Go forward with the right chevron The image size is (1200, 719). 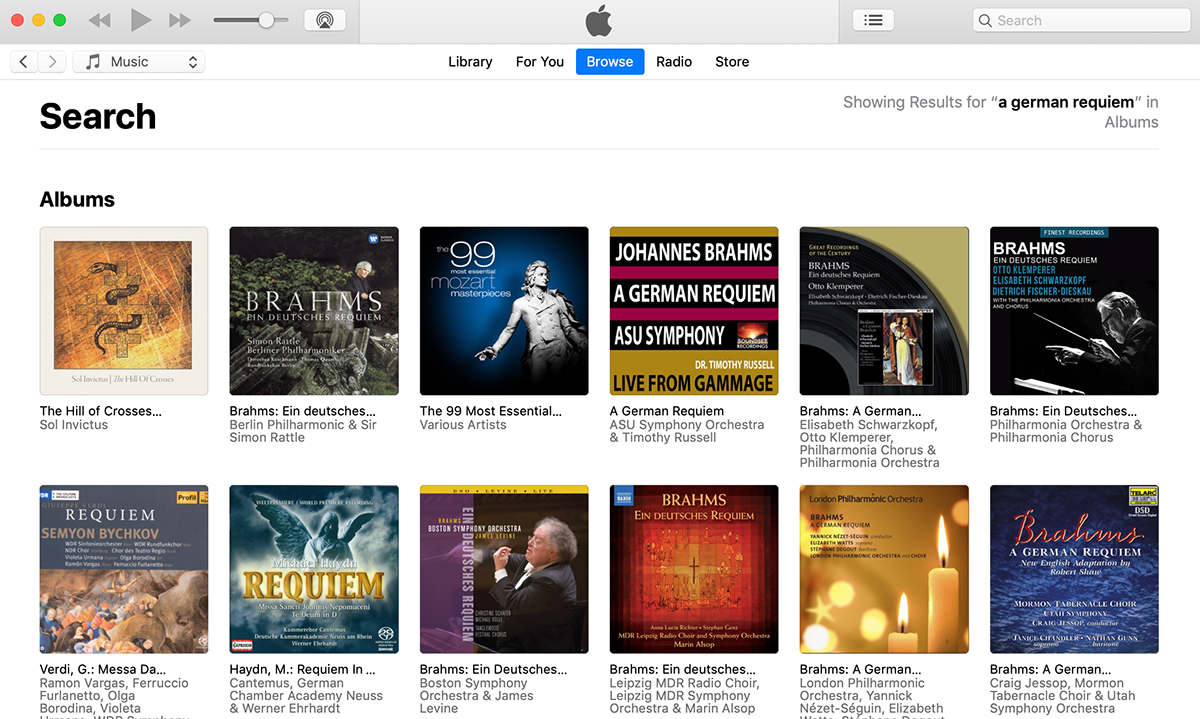53,62
